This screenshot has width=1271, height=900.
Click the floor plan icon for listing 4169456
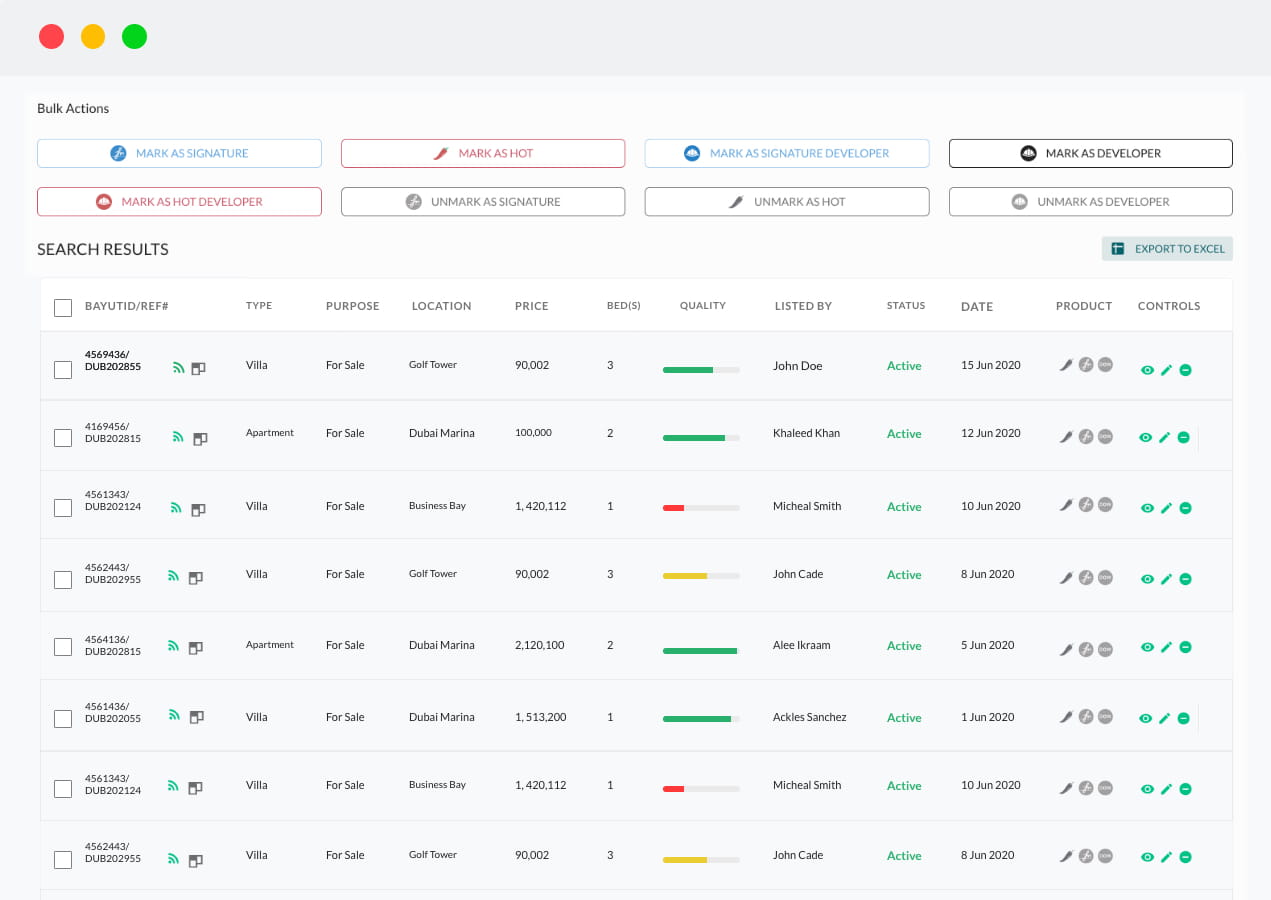click(200, 438)
